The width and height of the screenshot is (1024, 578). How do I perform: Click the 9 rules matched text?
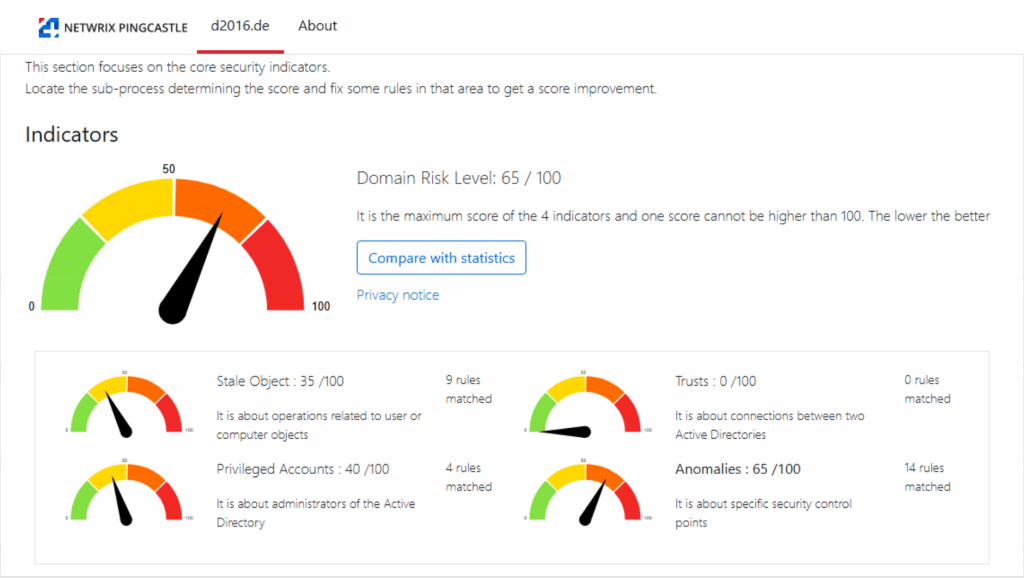pos(468,389)
